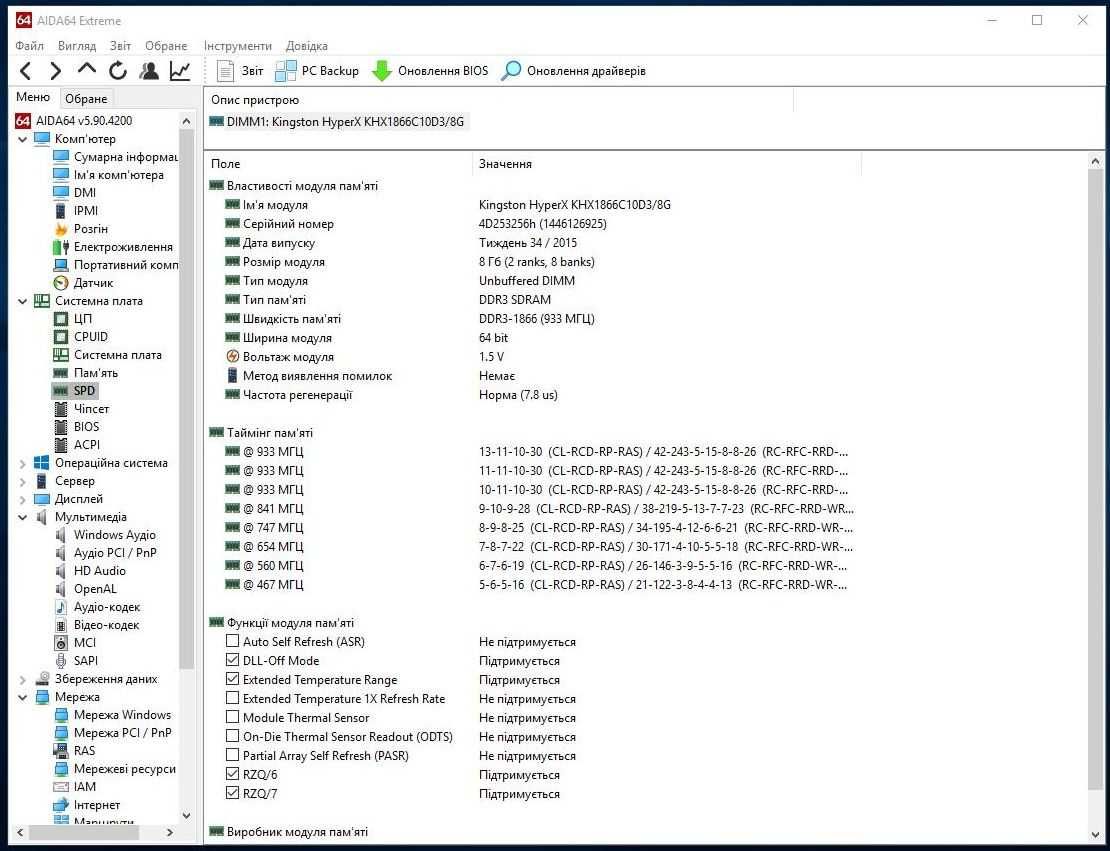Collapse the Мережа tree node
This screenshot has height=851, width=1110.
pos(23,697)
